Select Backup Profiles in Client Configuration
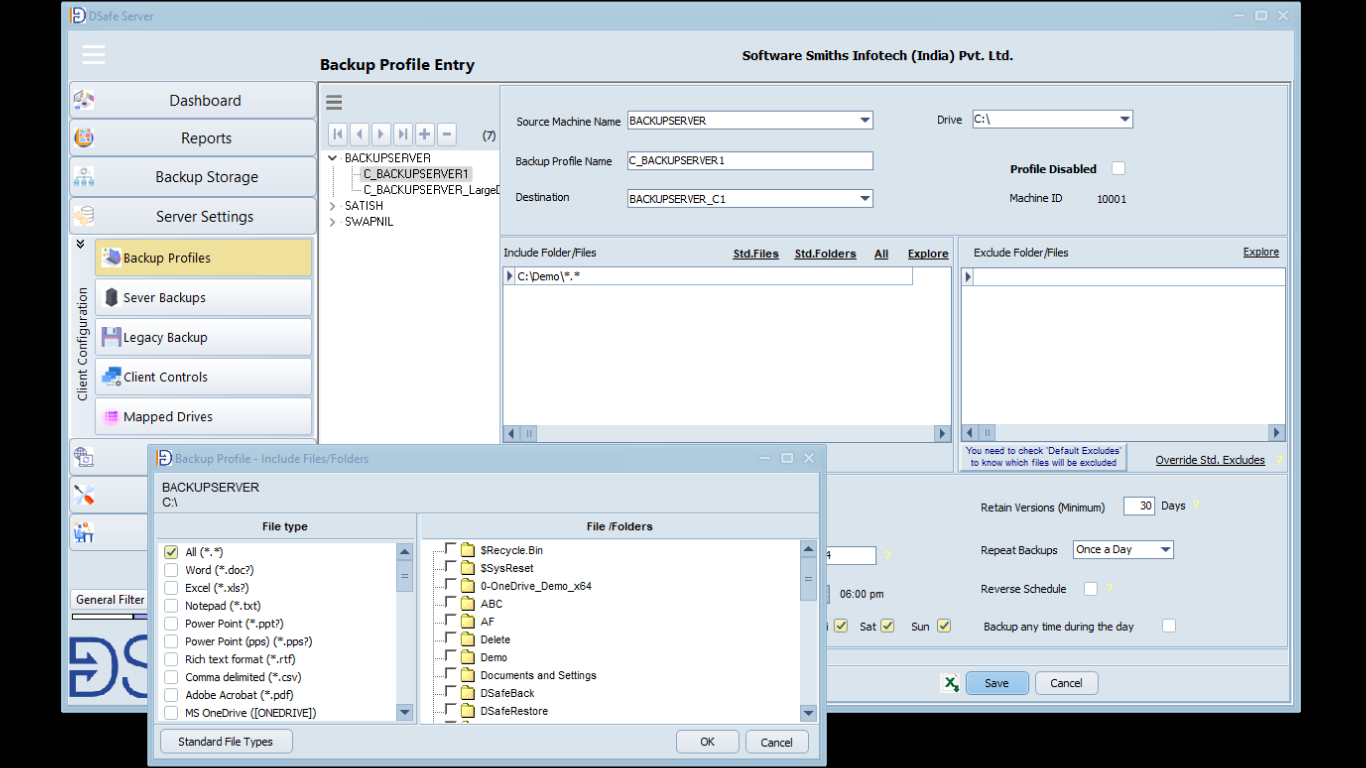Image resolution: width=1366 pixels, height=768 pixels. [203, 257]
